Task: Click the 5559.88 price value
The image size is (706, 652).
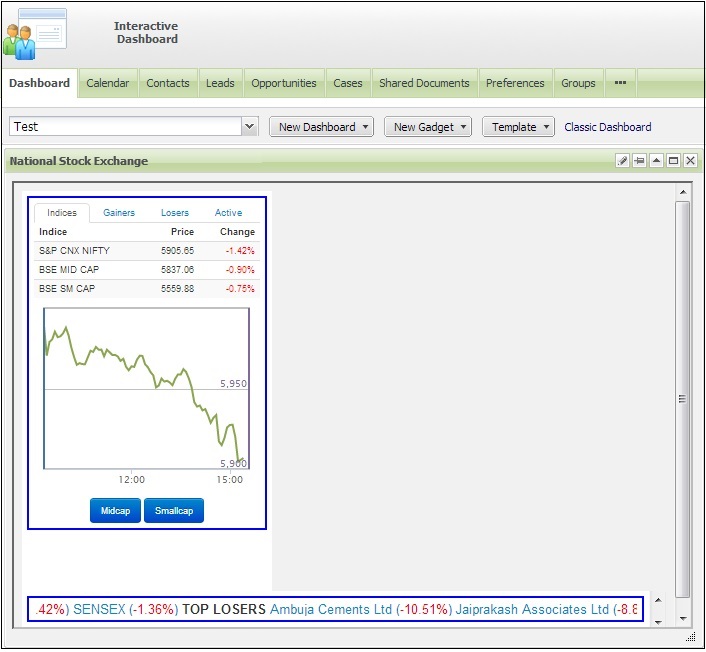Action: pyautogui.click(x=177, y=289)
